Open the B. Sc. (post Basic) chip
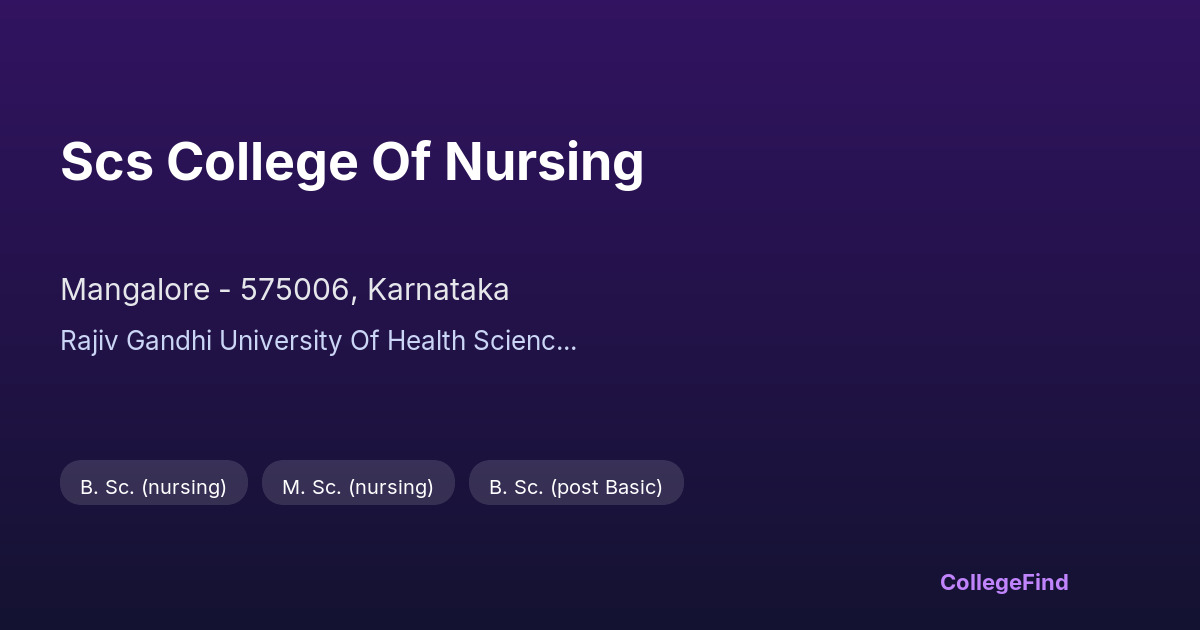The width and height of the screenshot is (1200, 630). click(x=576, y=486)
